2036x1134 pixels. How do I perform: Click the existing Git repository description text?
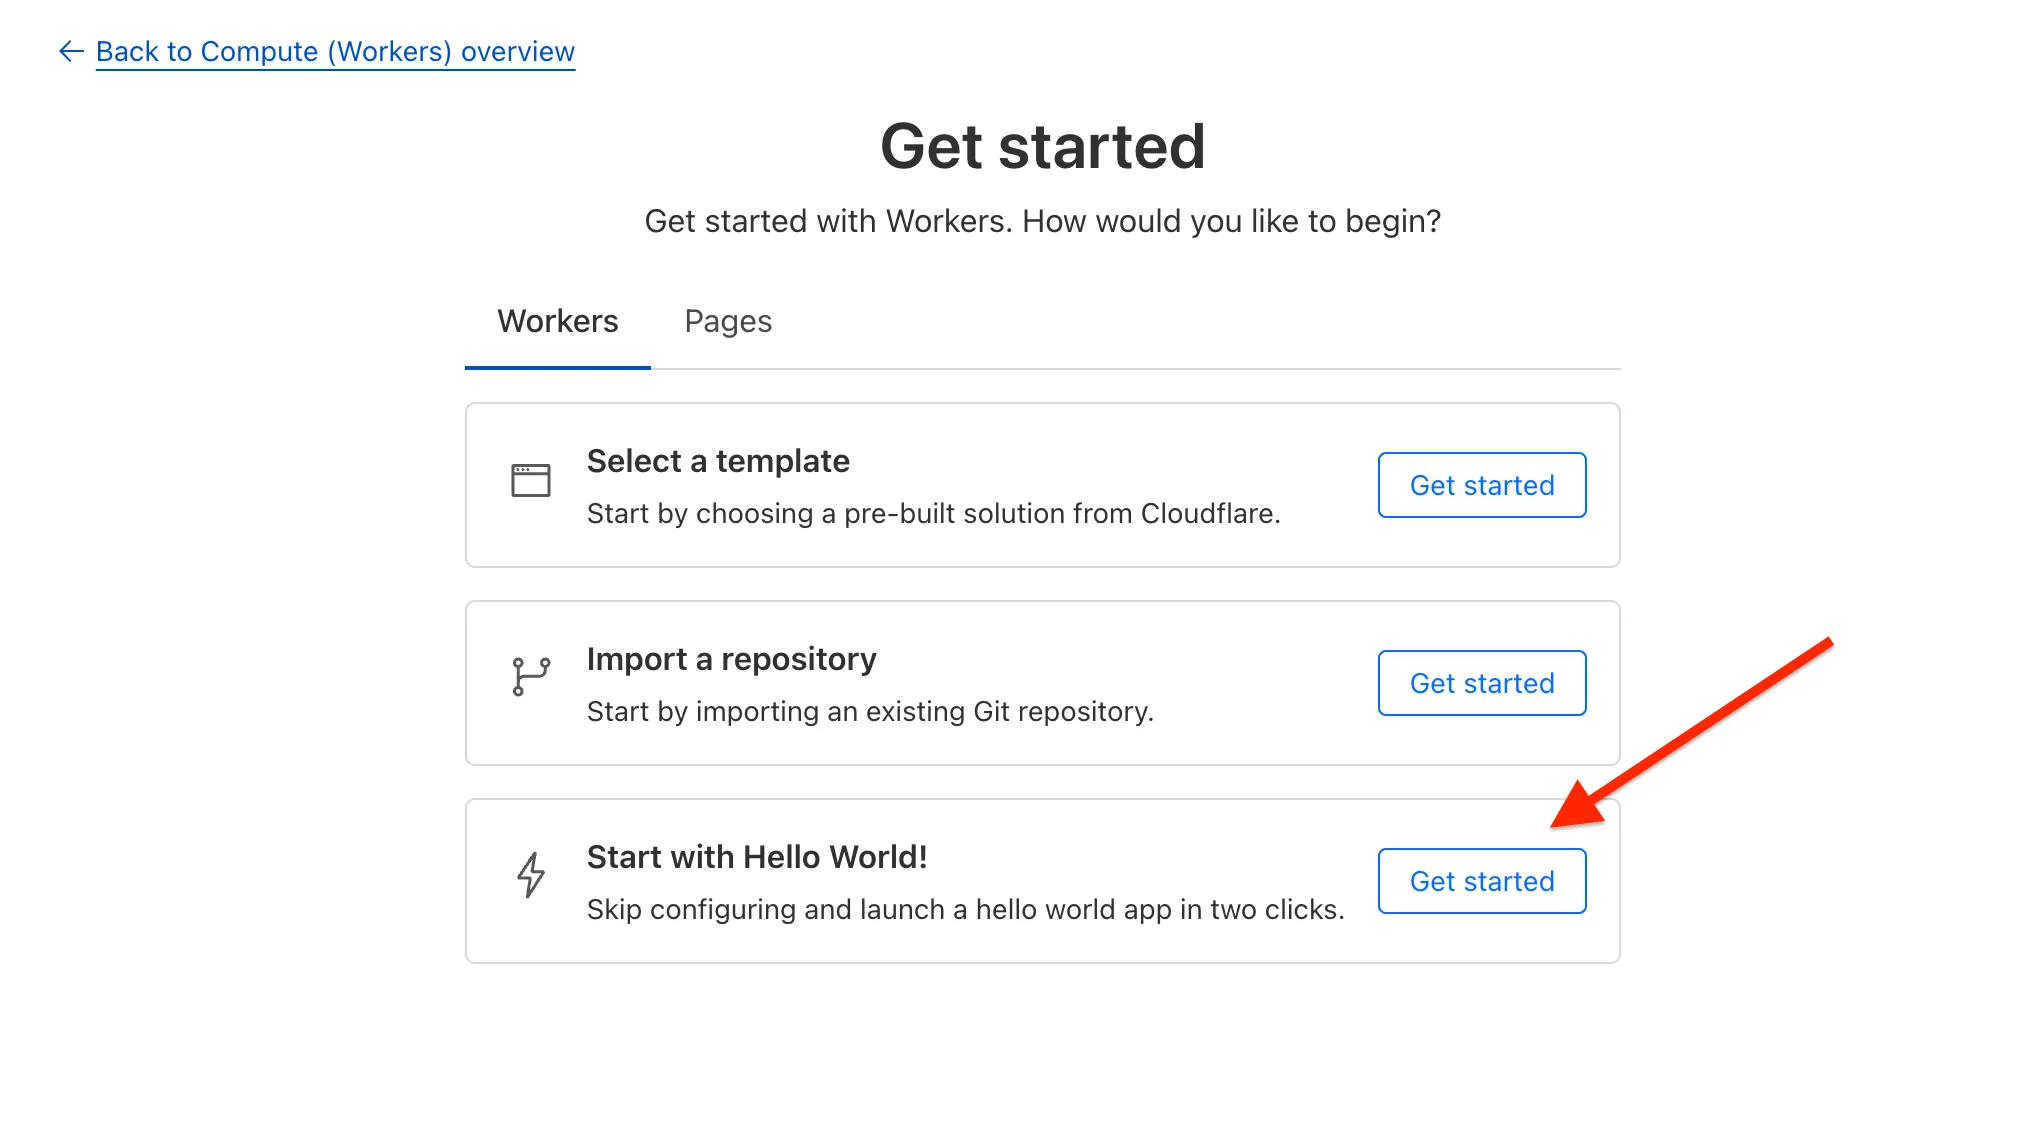tap(870, 711)
